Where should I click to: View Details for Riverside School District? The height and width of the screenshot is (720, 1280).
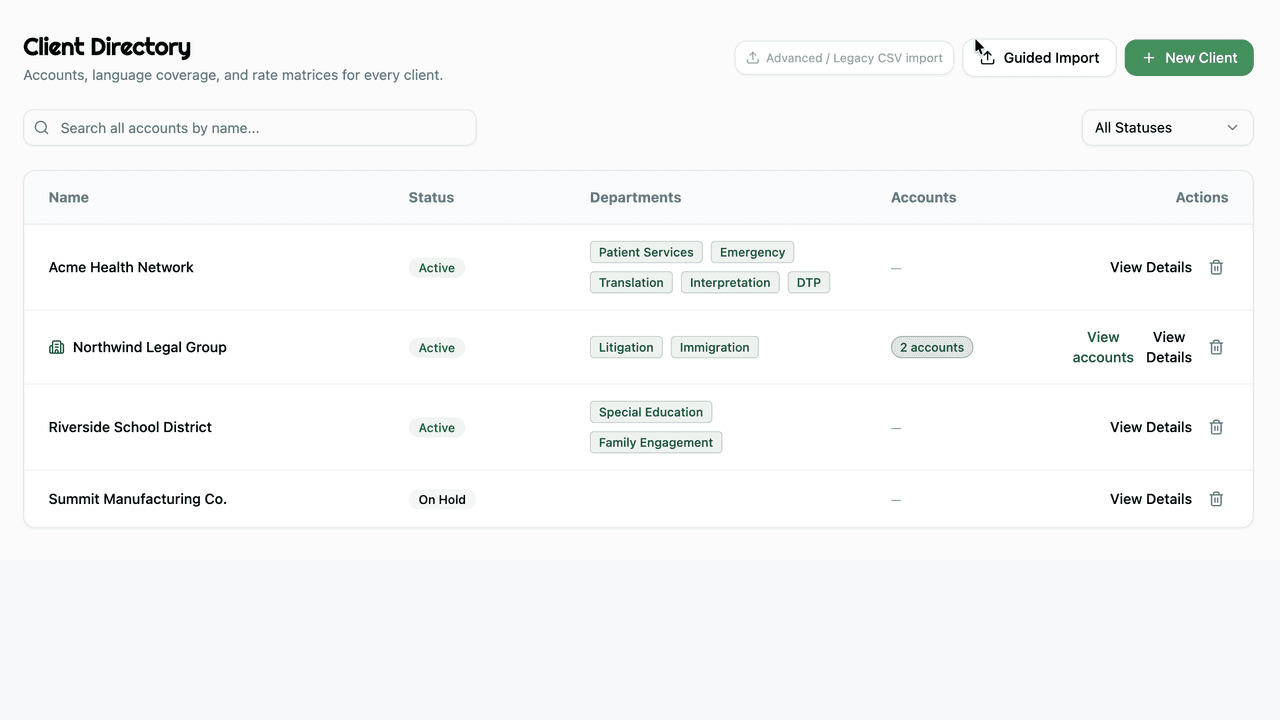[x=1150, y=427]
